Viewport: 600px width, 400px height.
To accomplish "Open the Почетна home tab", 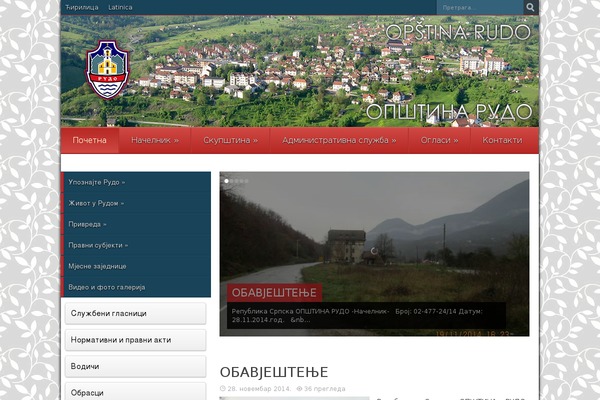I will tap(90, 140).
